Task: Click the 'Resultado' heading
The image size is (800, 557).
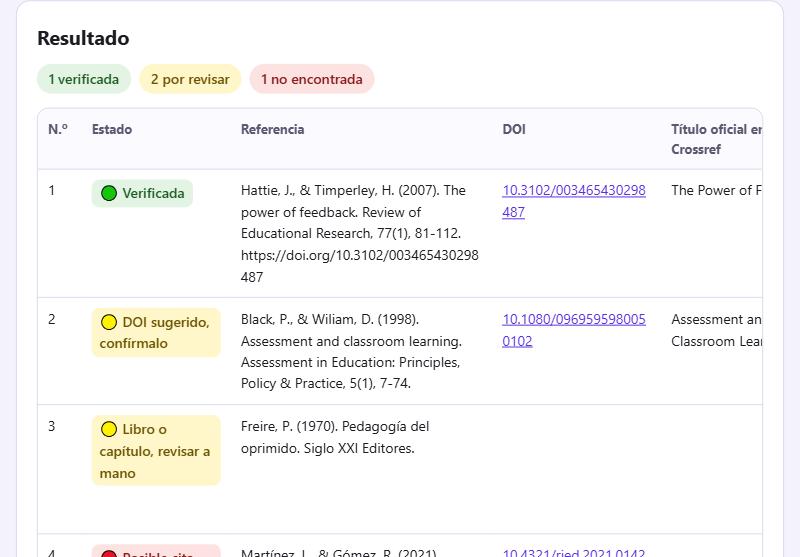Action: 83,38
